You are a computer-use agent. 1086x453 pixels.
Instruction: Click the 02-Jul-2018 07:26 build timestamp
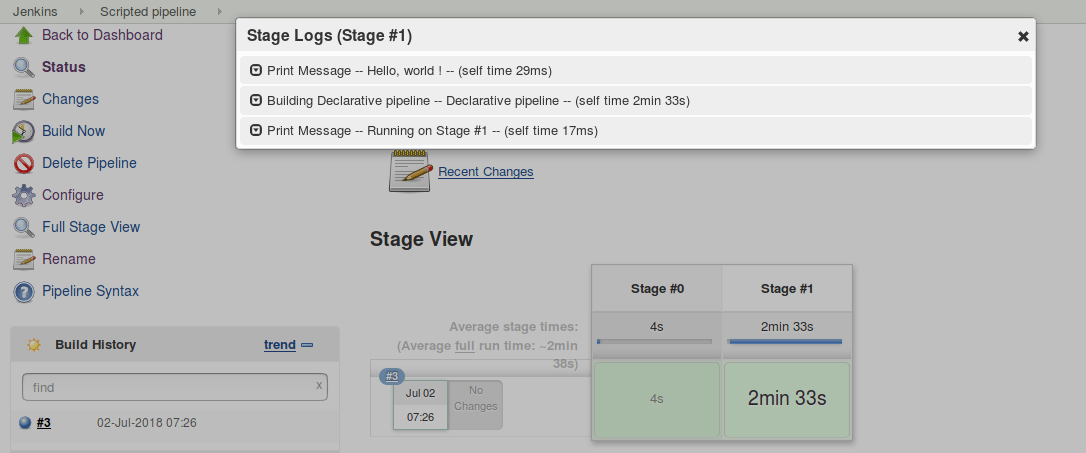tap(147, 423)
